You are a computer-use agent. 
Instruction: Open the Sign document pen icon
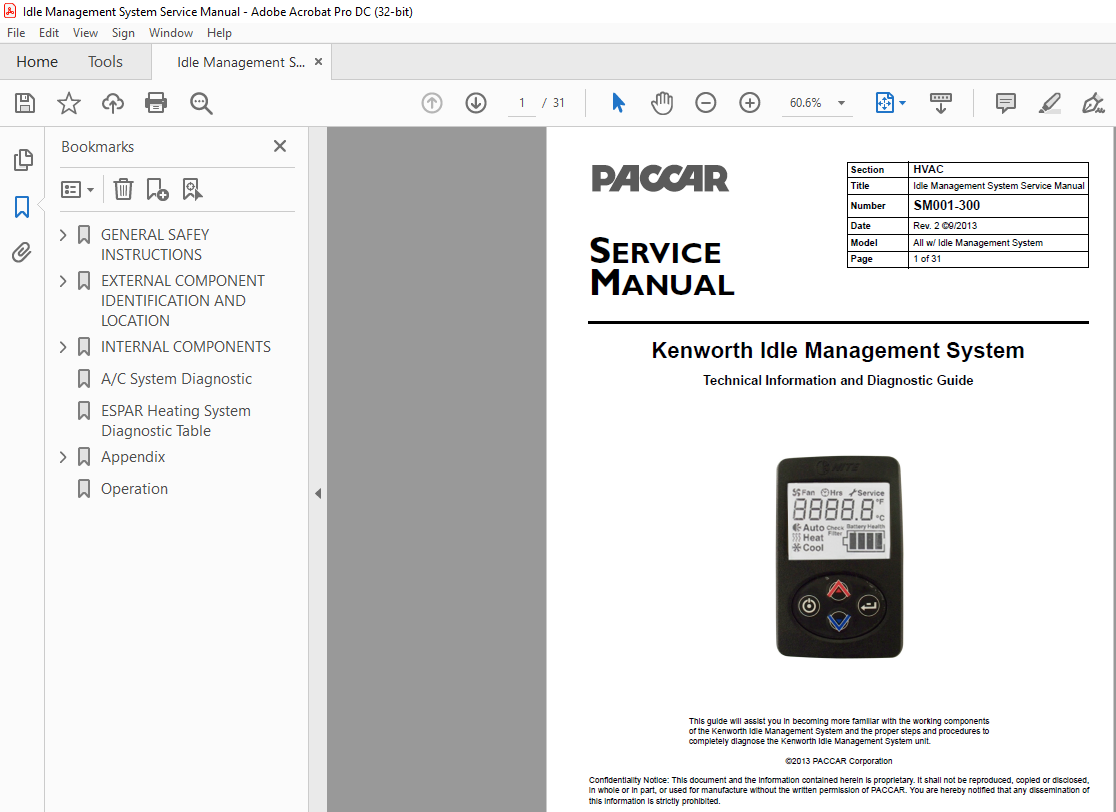pyautogui.click(x=1093, y=103)
